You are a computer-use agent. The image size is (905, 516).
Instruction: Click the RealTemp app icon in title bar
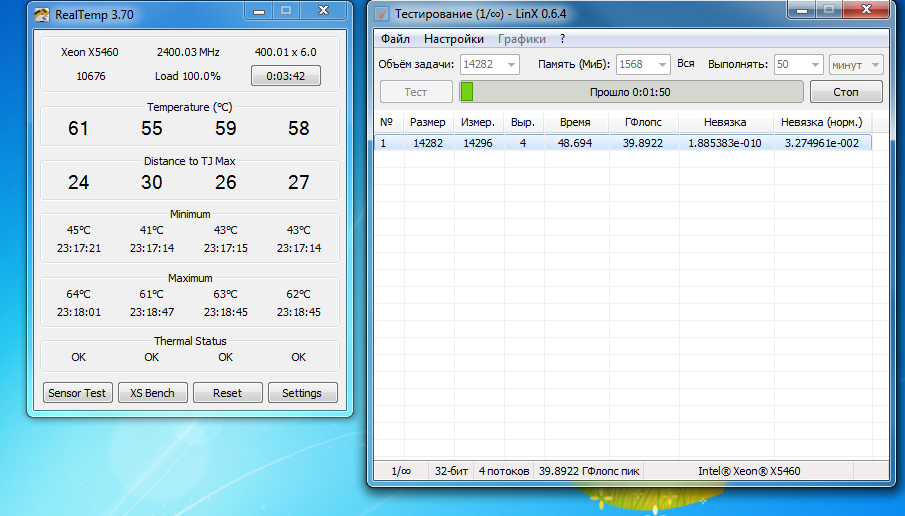click(x=42, y=14)
